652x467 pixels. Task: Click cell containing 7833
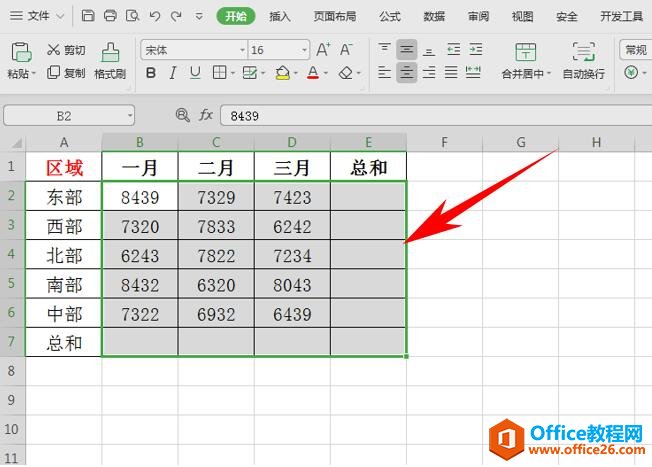(x=216, y=226)
